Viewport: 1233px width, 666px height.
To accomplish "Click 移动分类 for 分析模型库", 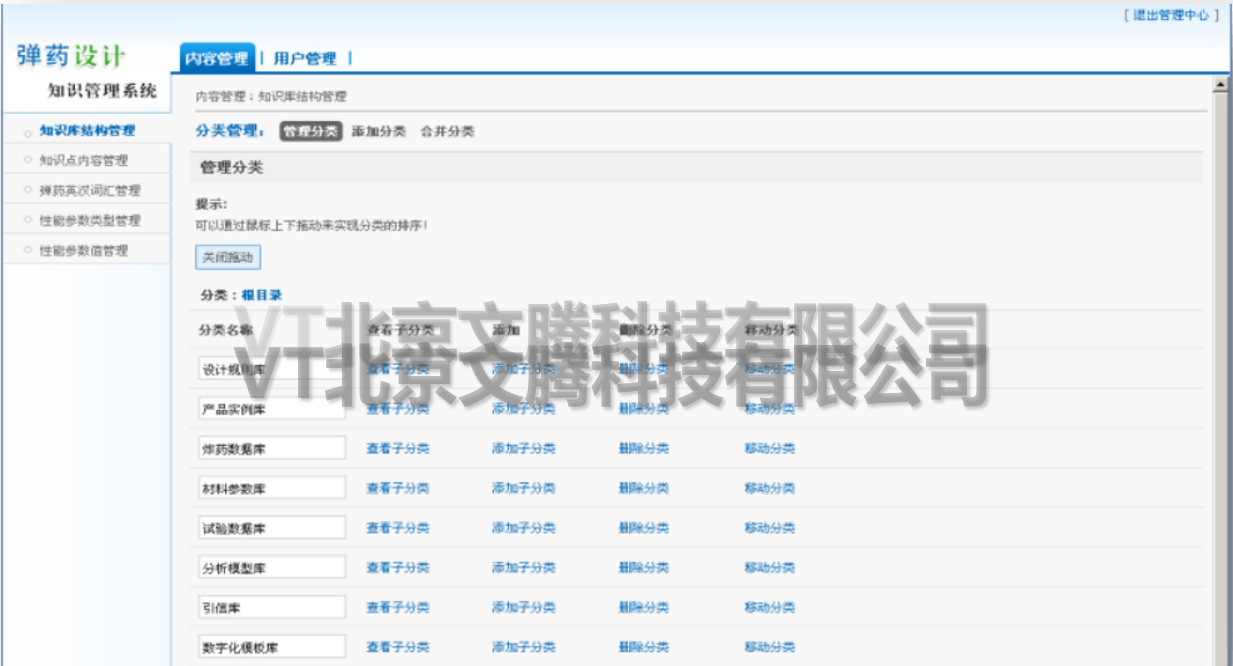I will pyautogui.click(x=770, y=568).
